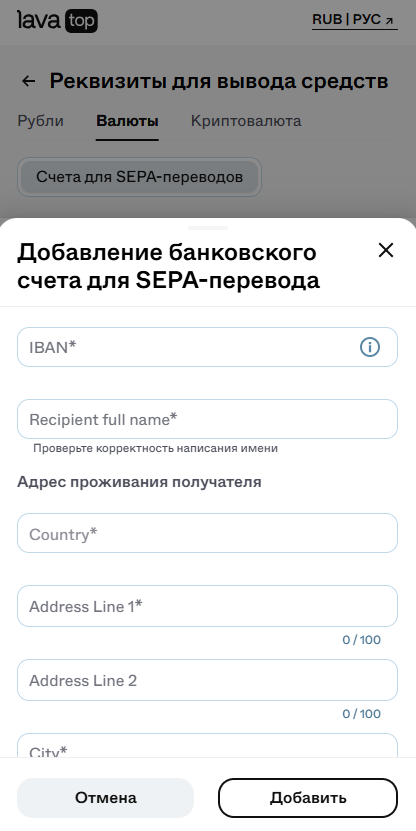The height and width of the screenshot is (831, 416).
Task: Open the lava top logo homepage
Action: click(57, 21)
